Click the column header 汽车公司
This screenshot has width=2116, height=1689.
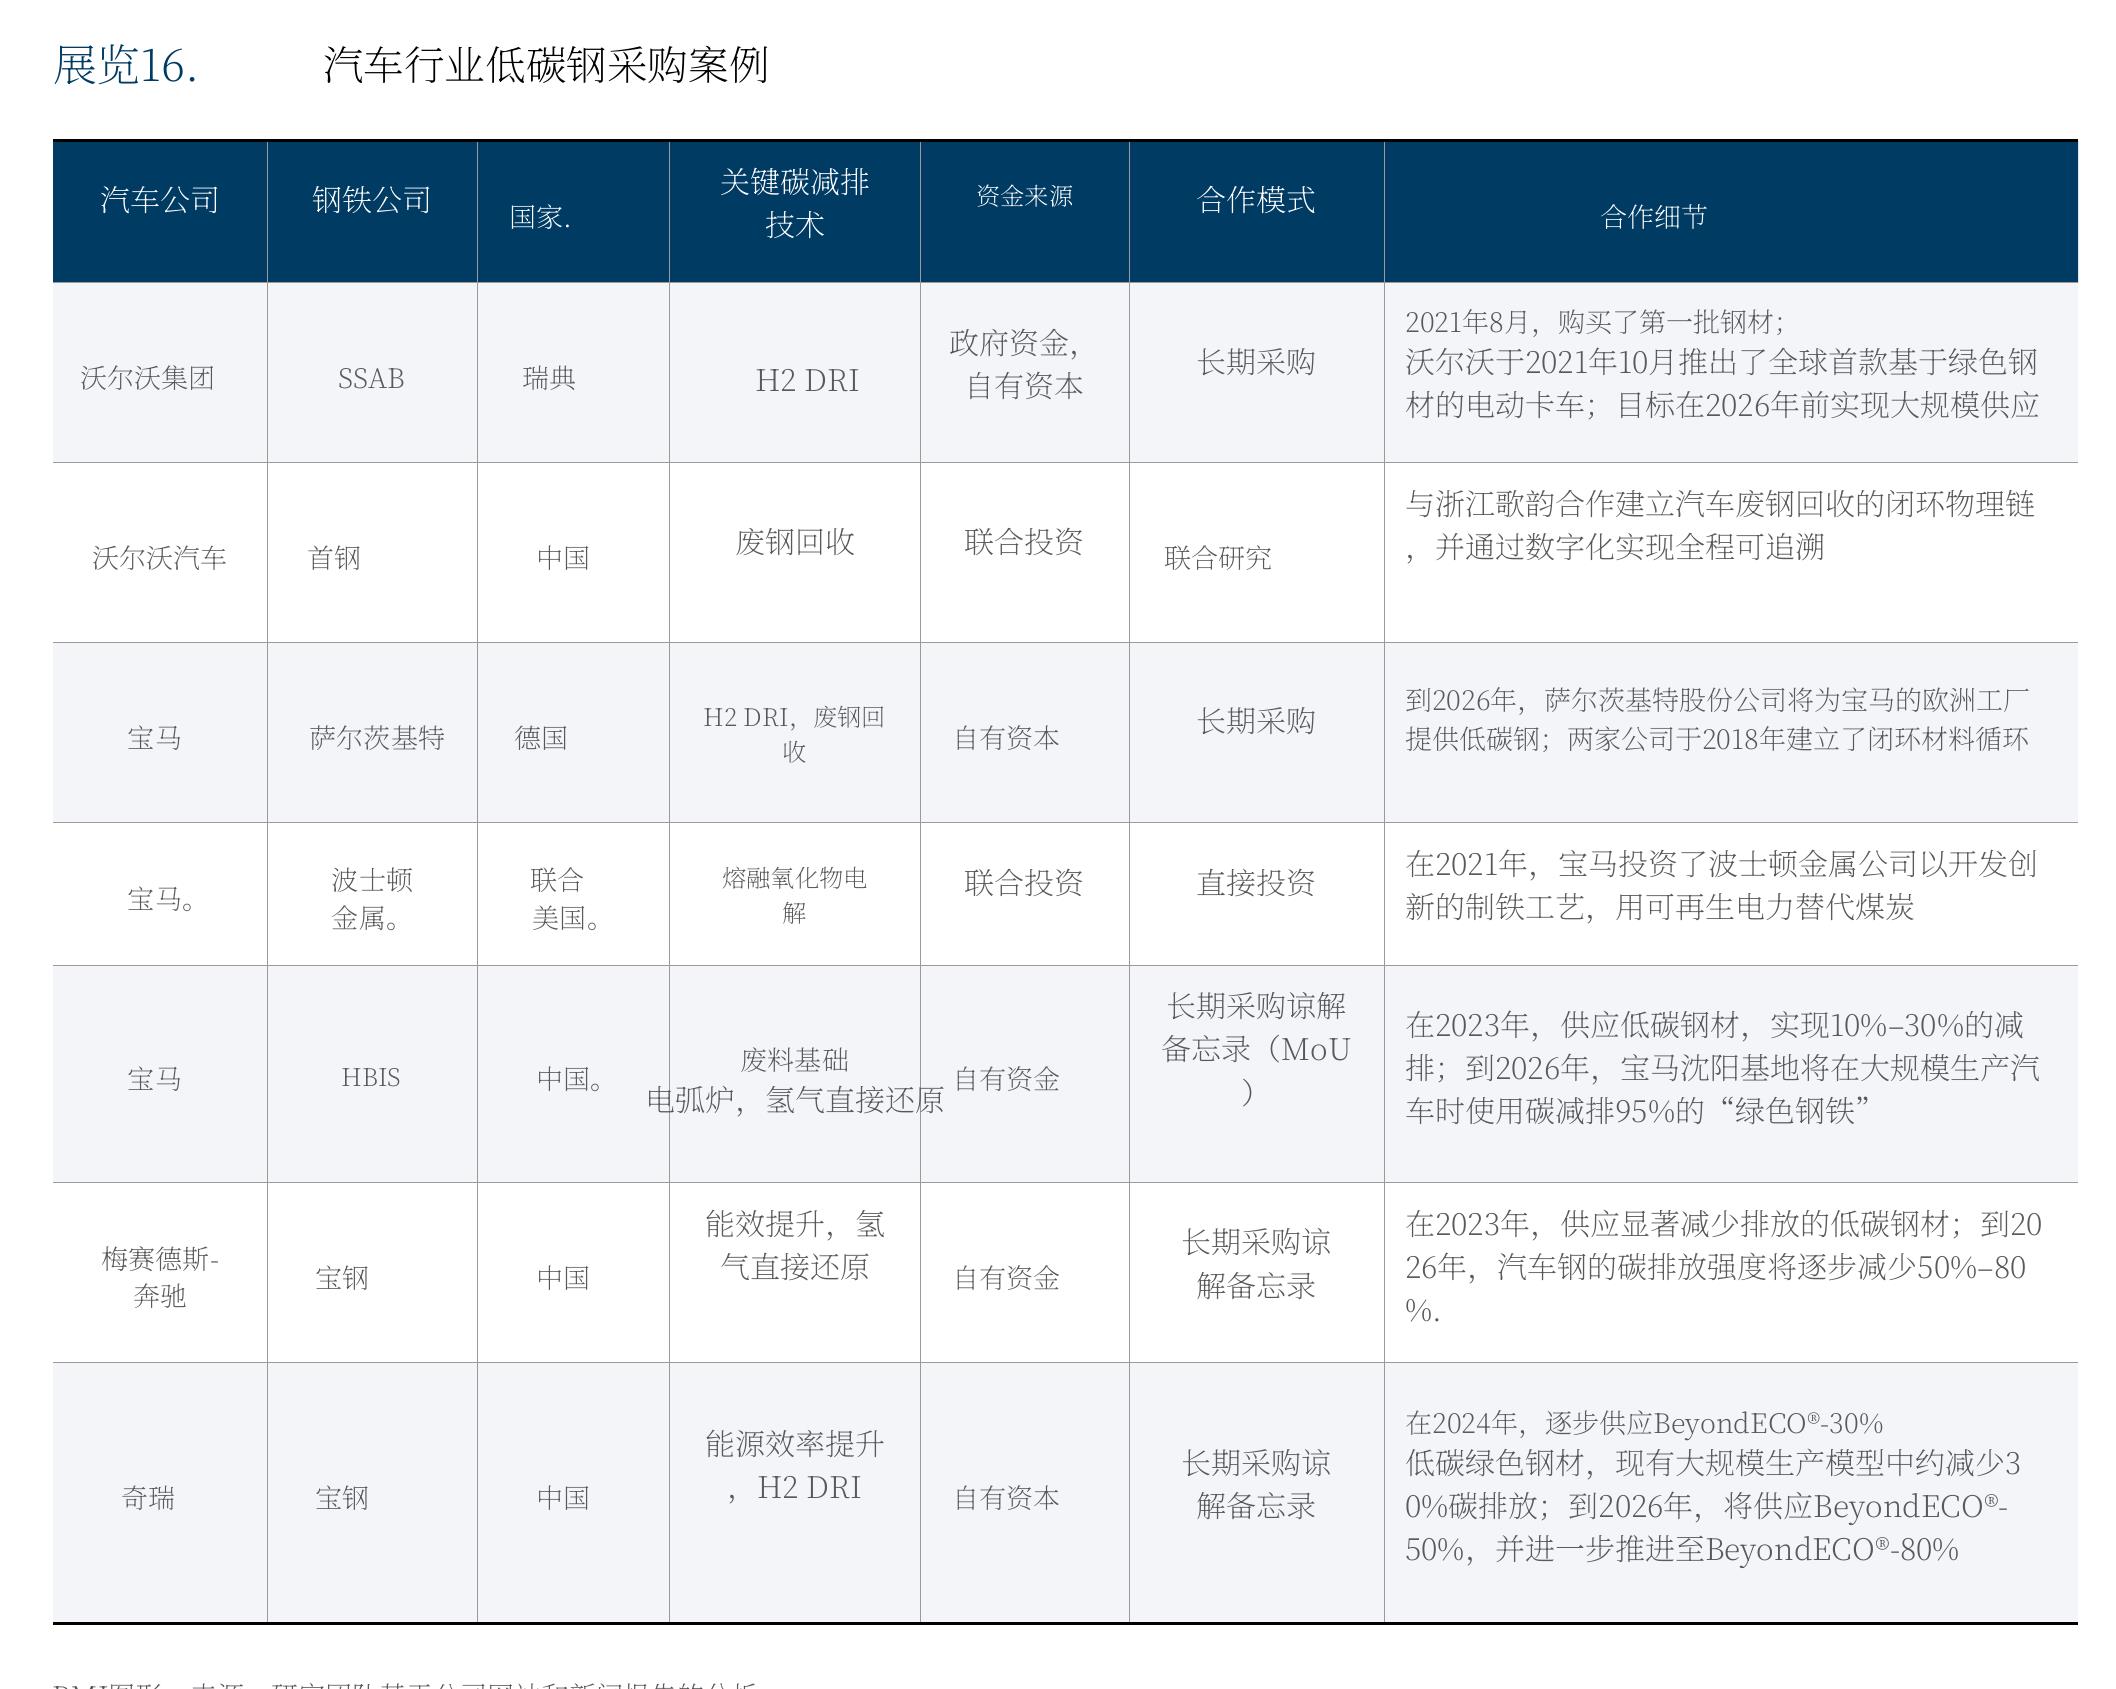click(x=160, y=200)
